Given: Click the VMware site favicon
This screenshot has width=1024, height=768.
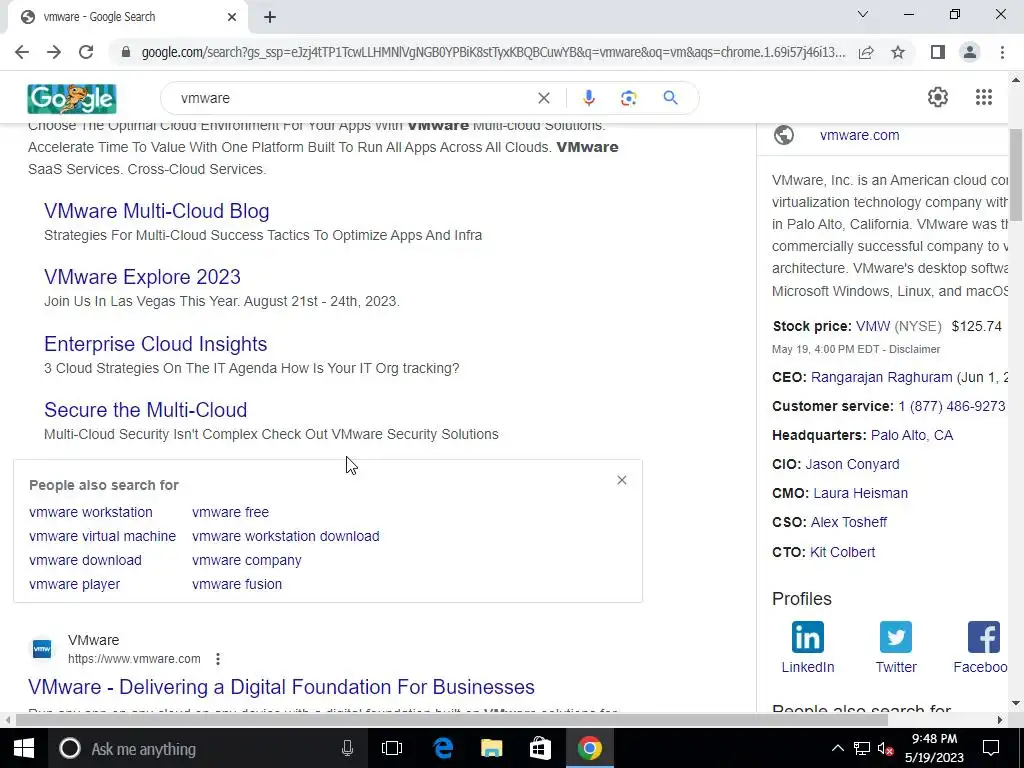Looking at the screenshot, I should click(x=42, y=649).
